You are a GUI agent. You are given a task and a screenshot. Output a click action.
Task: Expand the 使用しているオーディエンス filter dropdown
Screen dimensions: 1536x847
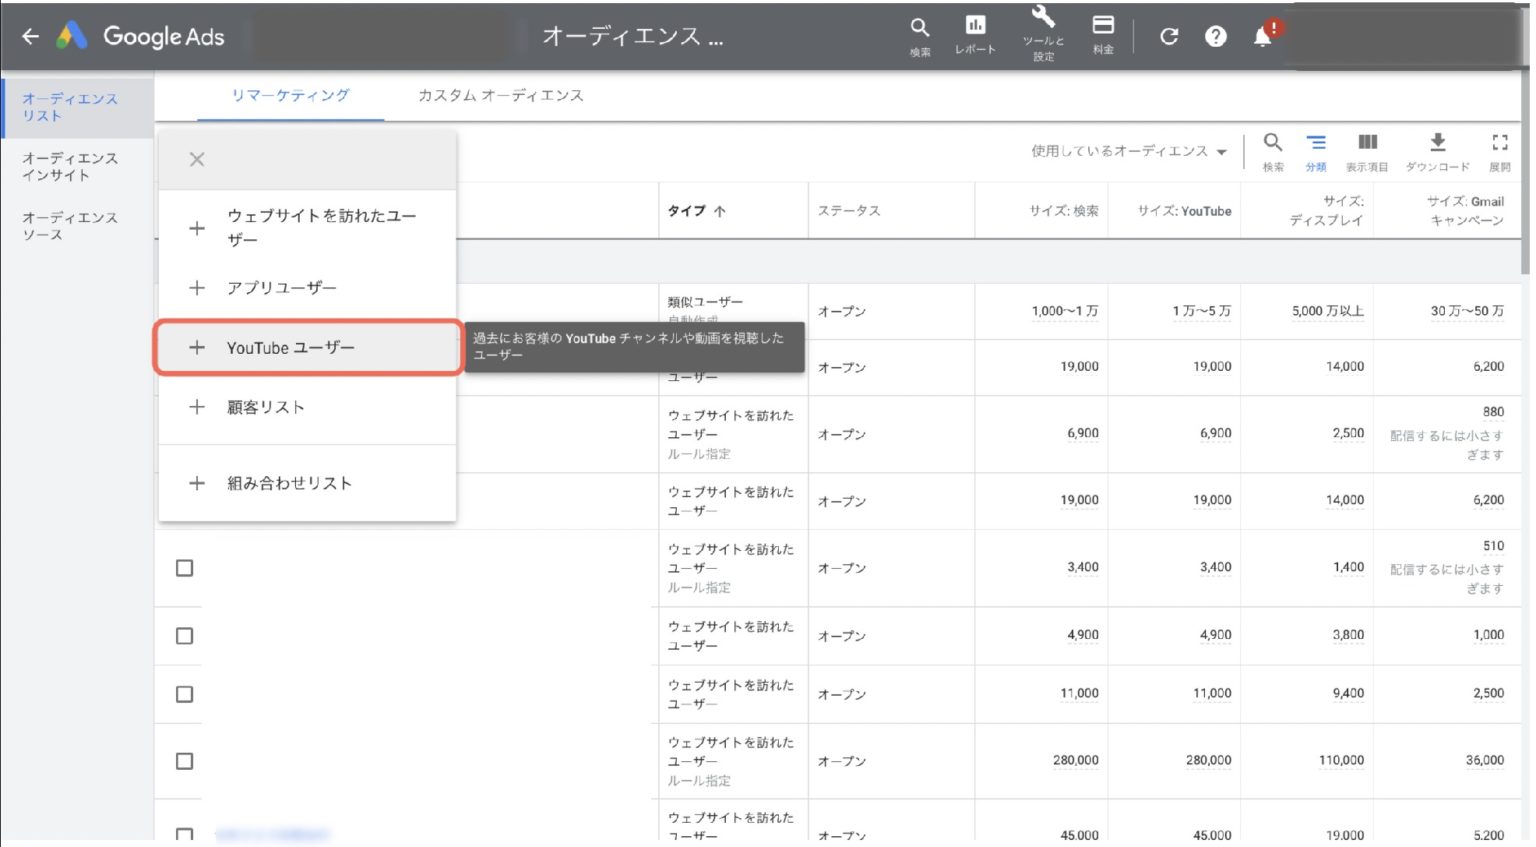click(1128, 151)
